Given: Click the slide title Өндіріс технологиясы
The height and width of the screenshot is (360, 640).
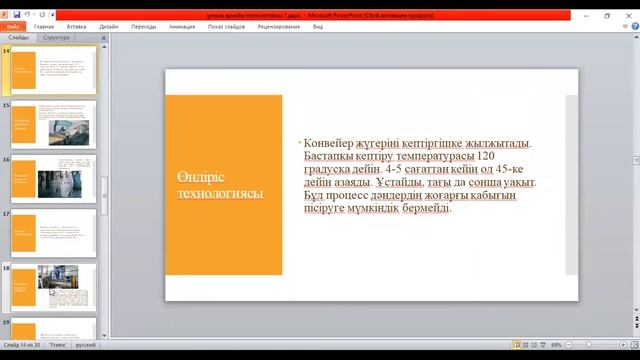Looking at the screenshot, I should [x=220, y=185].
